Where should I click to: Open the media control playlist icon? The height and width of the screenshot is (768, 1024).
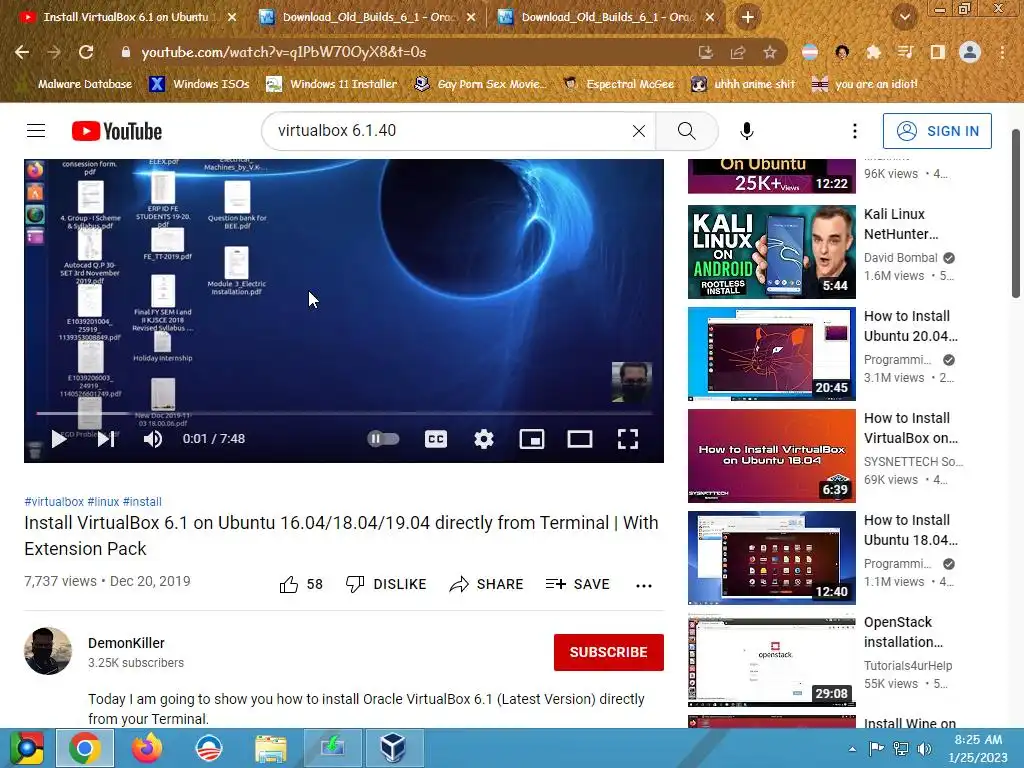[x=905, y=52]
